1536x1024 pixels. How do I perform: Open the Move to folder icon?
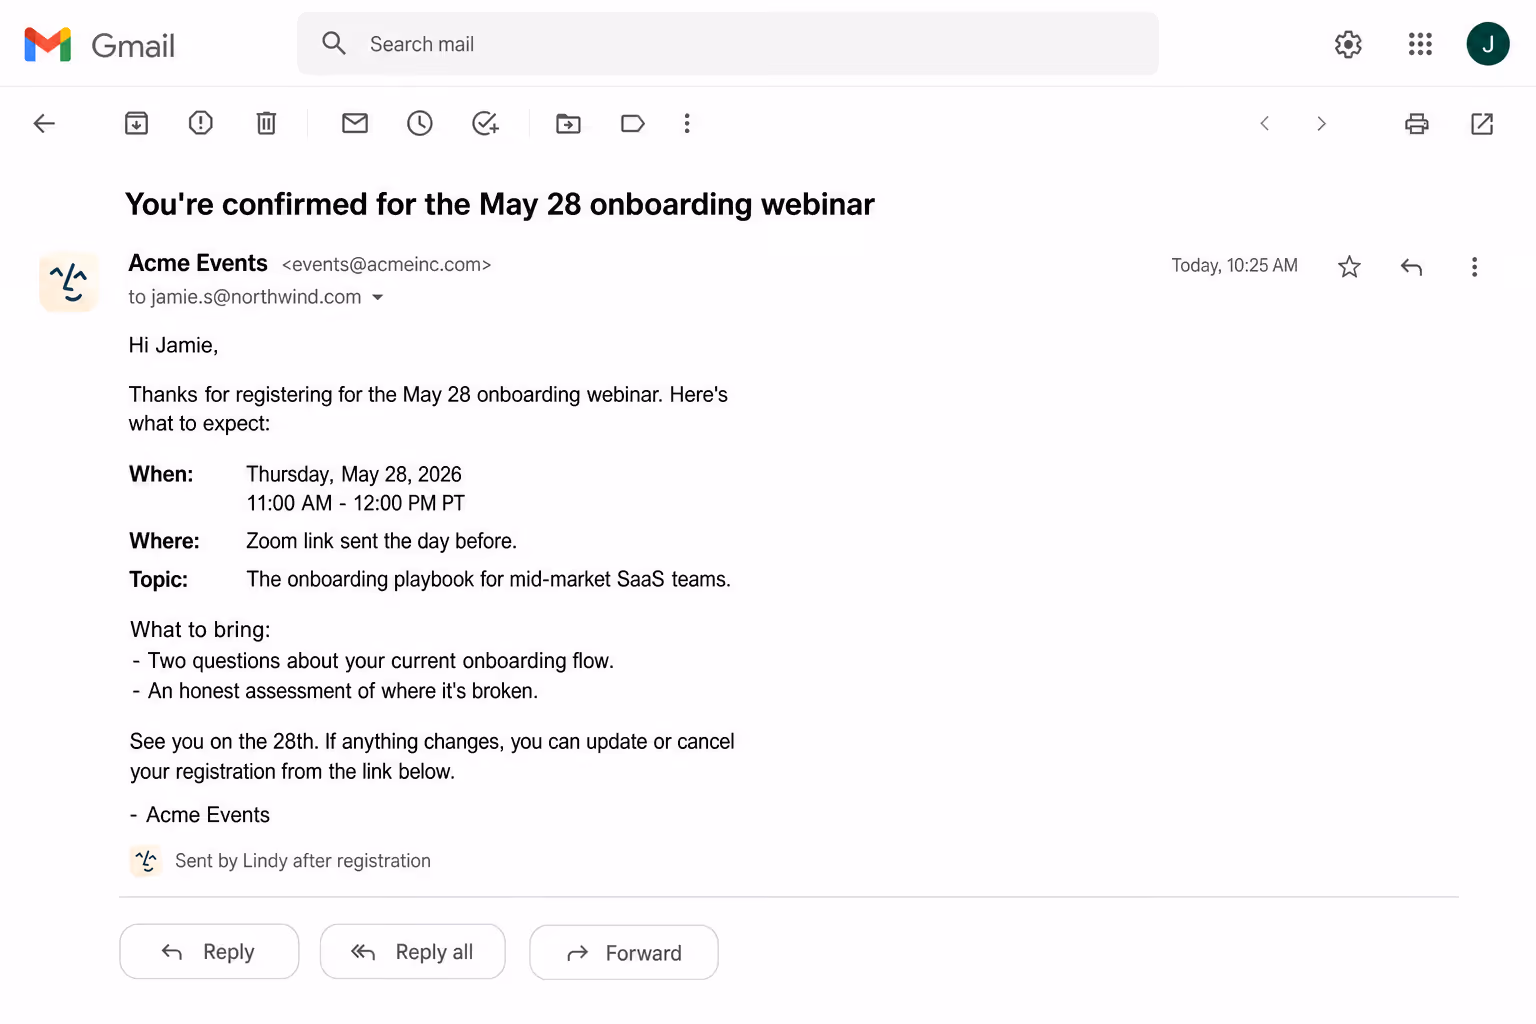[x=568, y=123]
